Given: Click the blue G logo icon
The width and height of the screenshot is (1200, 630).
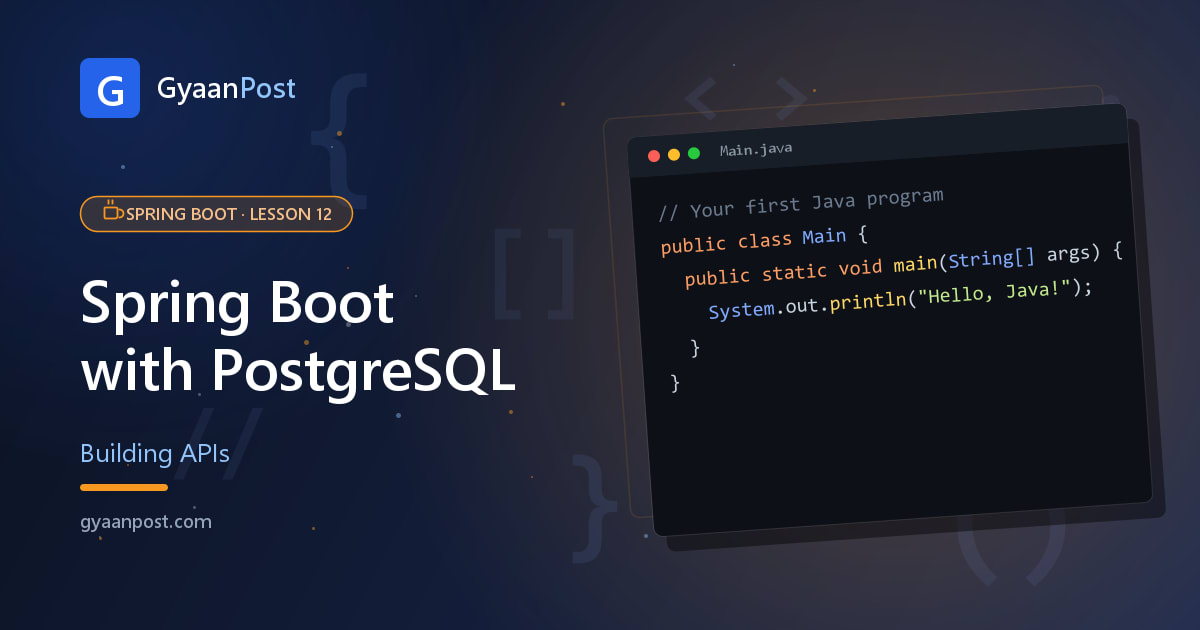Looking at the screenshot, I should [x=110, y=88].
